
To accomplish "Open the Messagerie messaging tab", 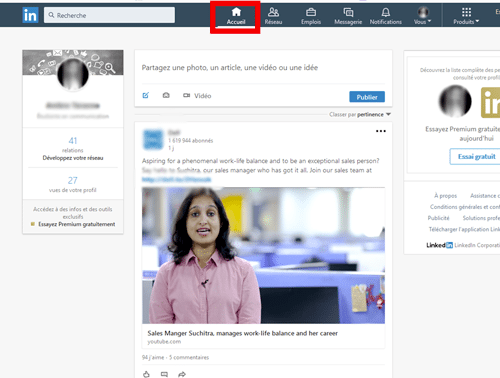I will pyautogui.click(x=348, y=16).
